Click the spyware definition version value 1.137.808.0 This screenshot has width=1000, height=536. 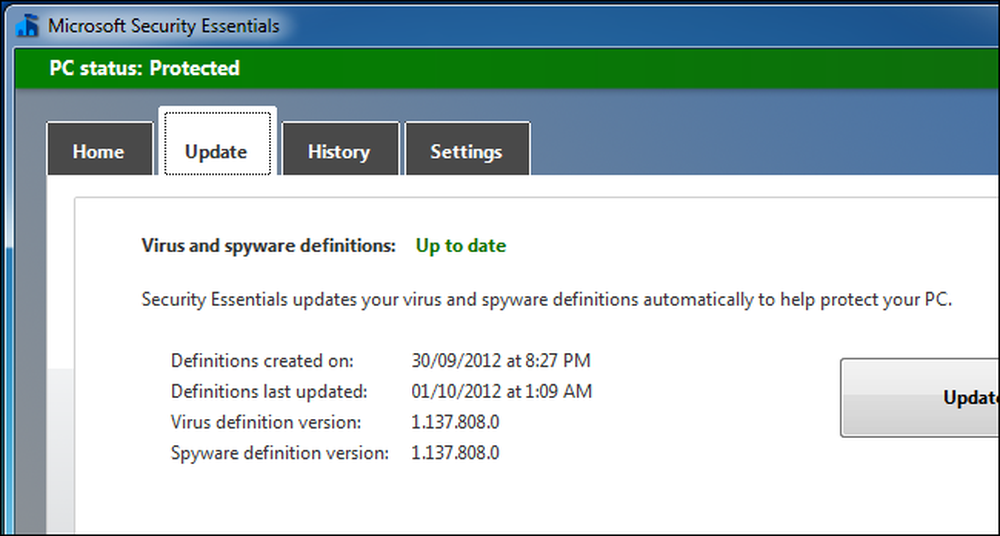pos(455,452)
